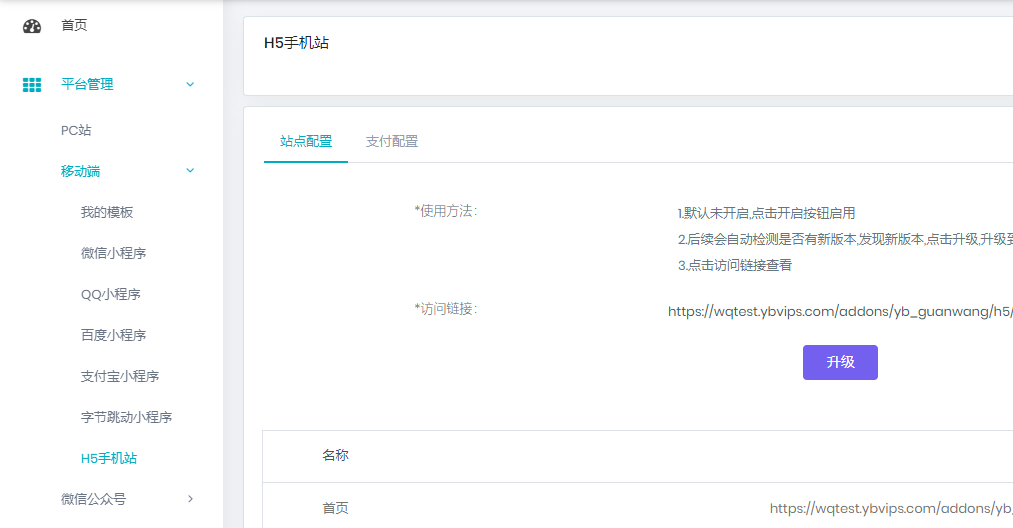Expand the 微信公众号 submenu arrow
The width and height of the screenshot is (1013, 528).
(190, 499)
